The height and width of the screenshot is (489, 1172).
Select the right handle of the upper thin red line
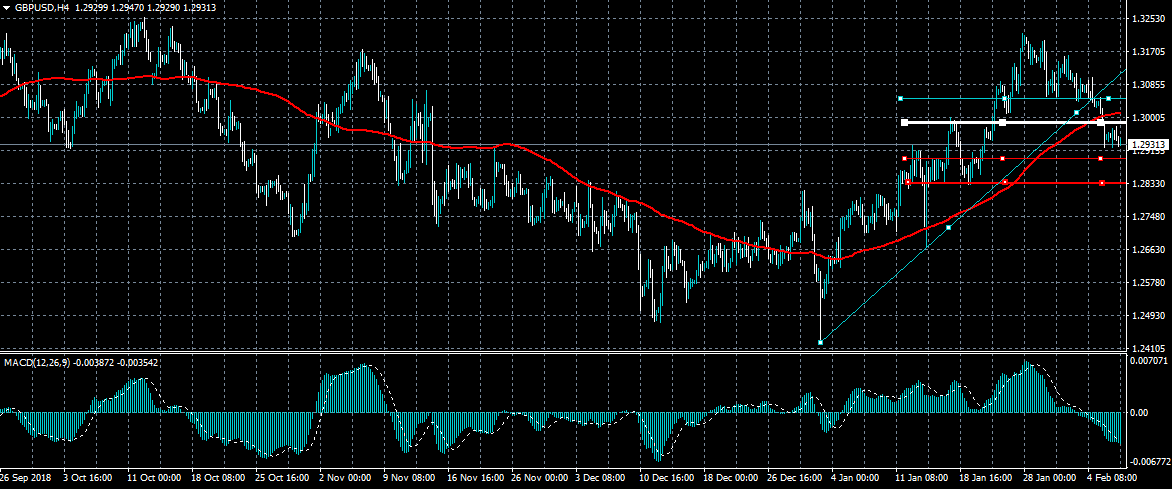point(1100,159)
